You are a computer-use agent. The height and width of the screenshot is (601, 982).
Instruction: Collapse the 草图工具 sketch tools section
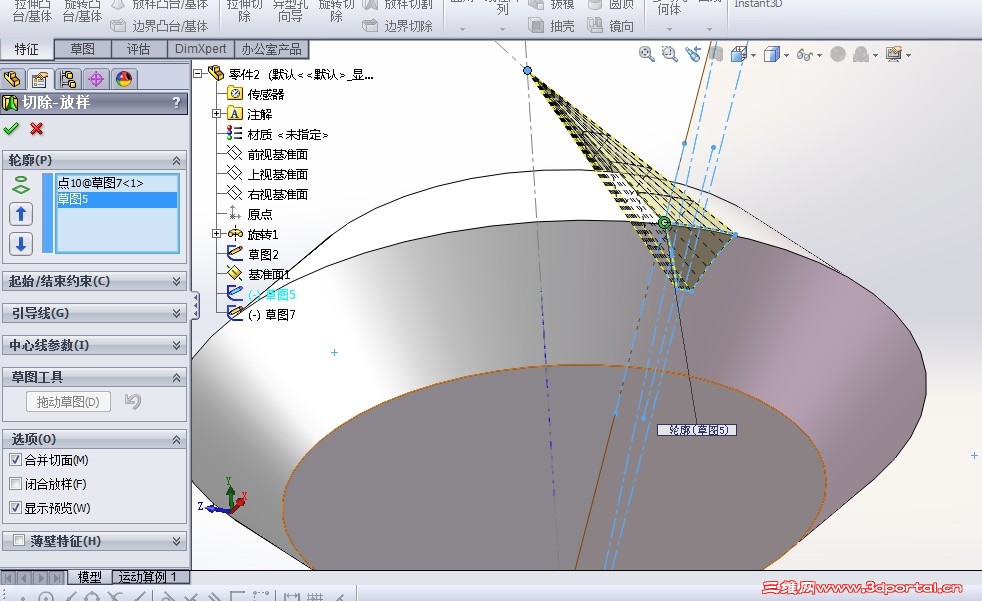click(176, 377)
